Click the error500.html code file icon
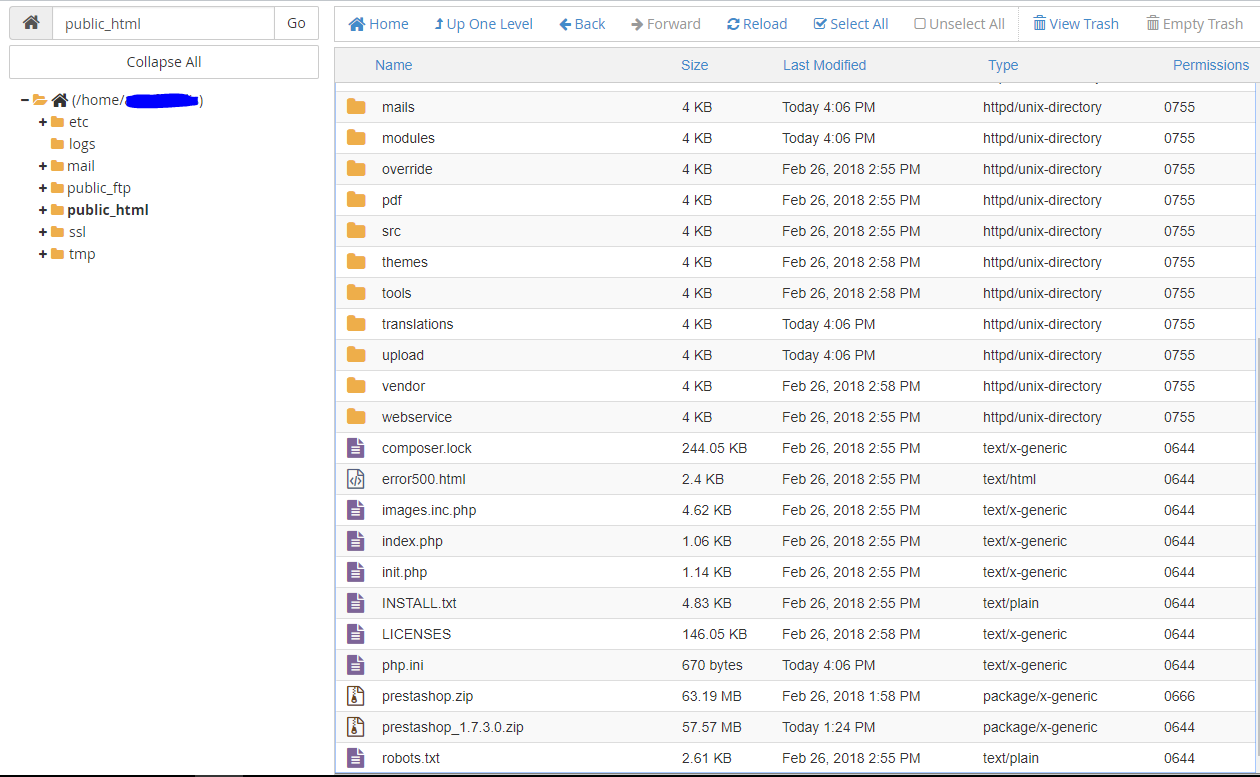Viewport: 1260px width, 777px height. 356,479
